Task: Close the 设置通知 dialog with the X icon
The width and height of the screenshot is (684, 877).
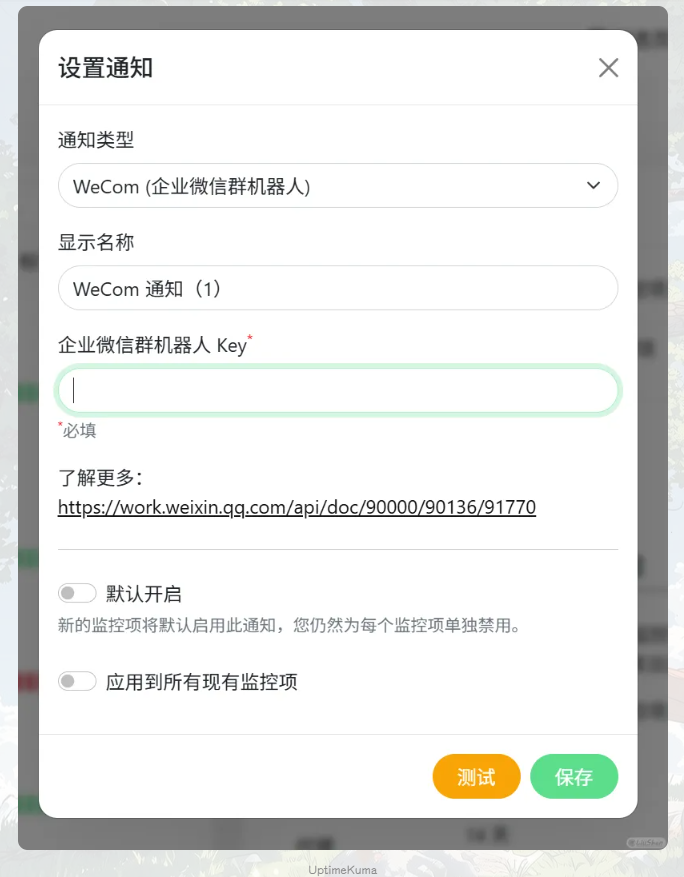Action: (608, 68)
